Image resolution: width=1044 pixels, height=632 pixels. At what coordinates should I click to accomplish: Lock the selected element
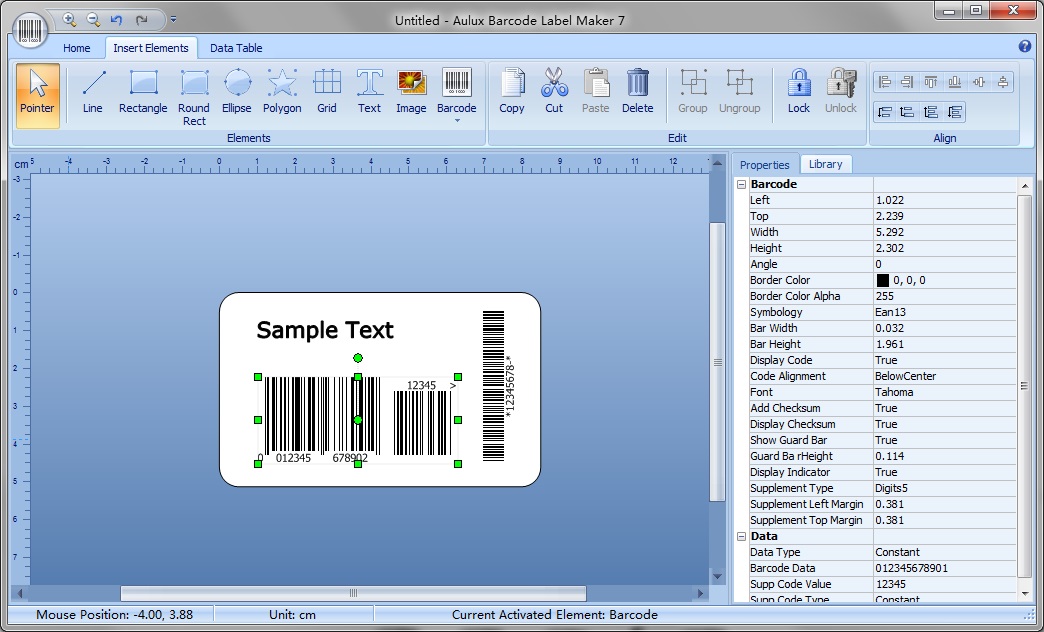coord(799,91)
